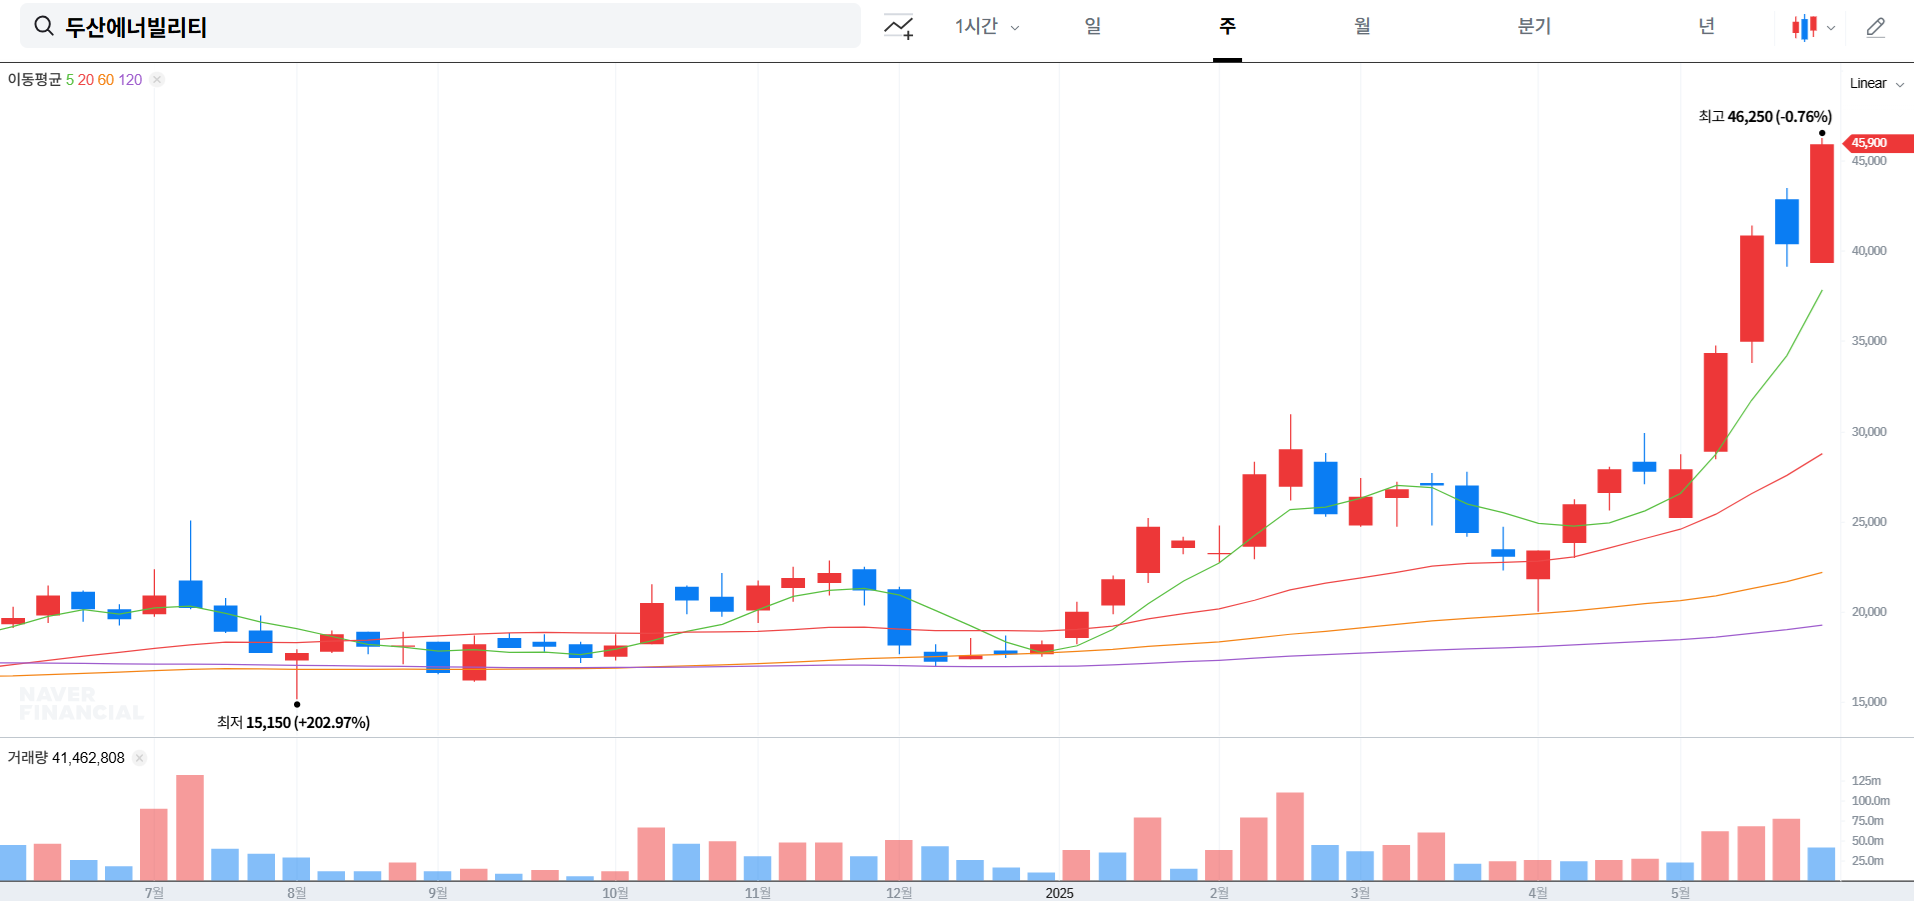Select the 주 weekly tab

point(1227,26)
